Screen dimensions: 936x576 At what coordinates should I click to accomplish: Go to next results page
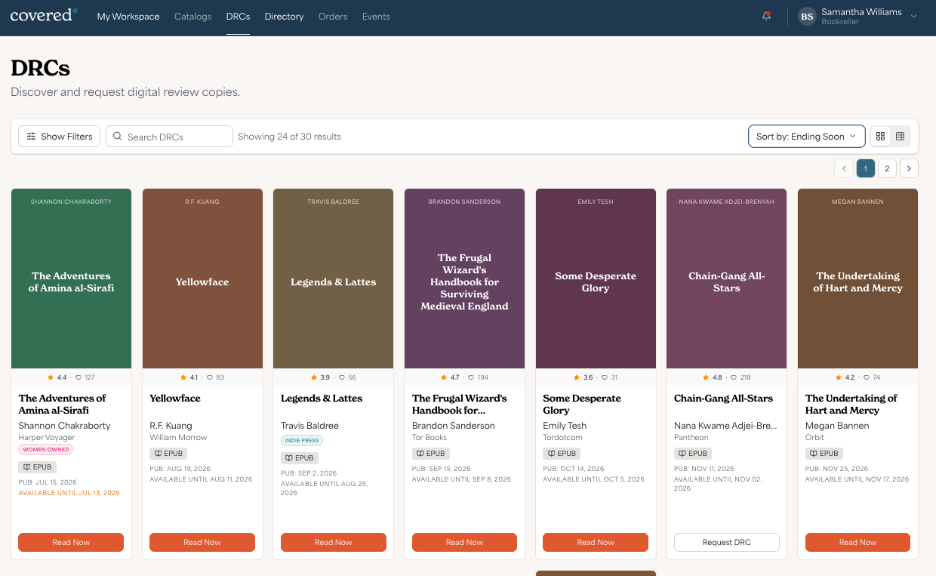pyautogui.click(x=909, y=168)
